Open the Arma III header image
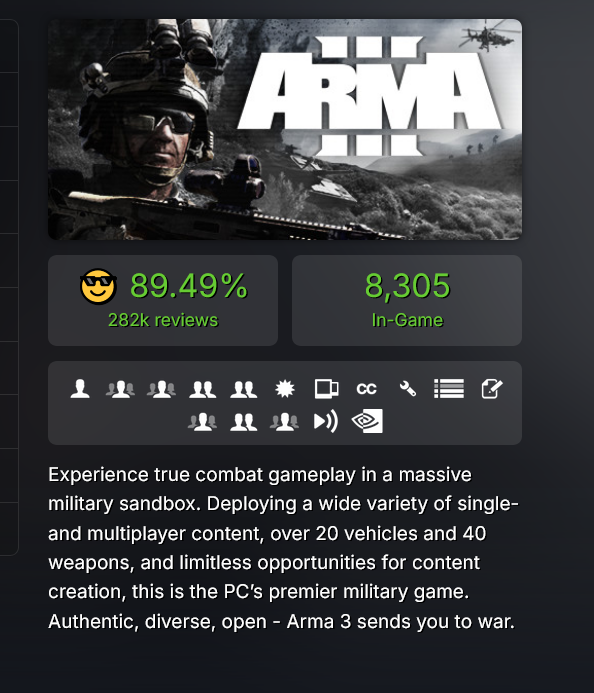 click(x=285, y=129)
